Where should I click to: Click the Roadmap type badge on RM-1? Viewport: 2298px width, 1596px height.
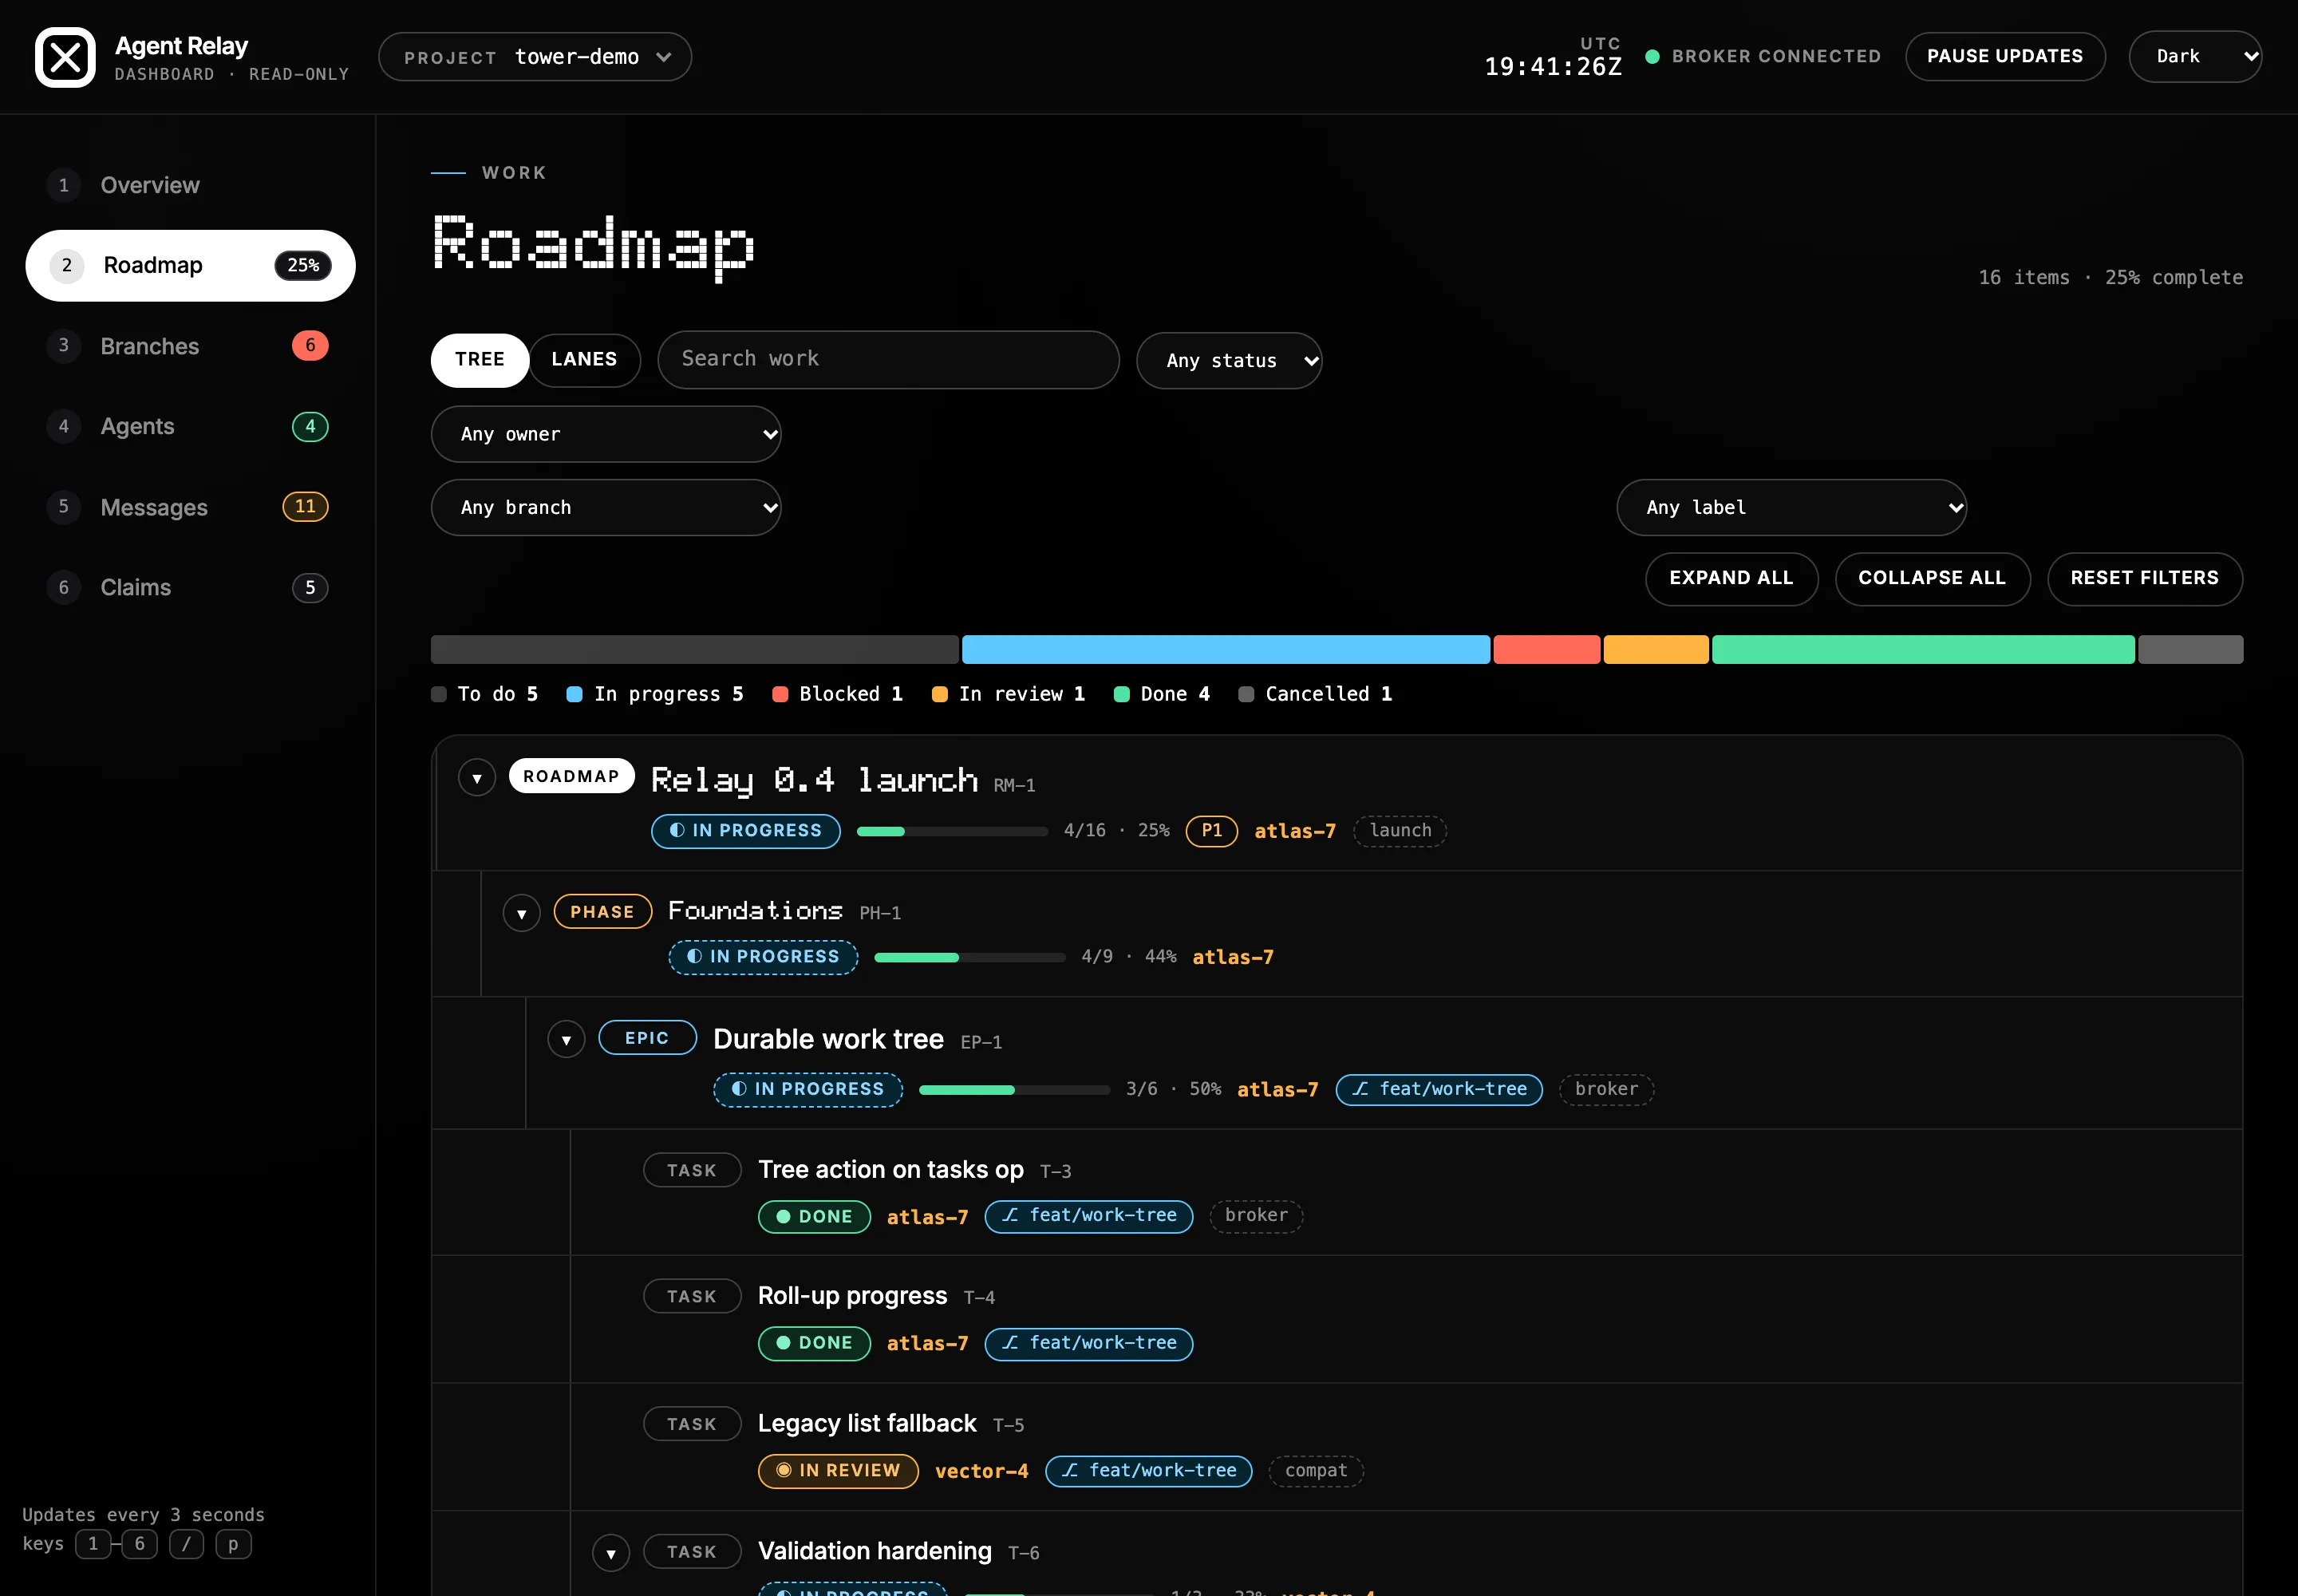tap(572, 776)
